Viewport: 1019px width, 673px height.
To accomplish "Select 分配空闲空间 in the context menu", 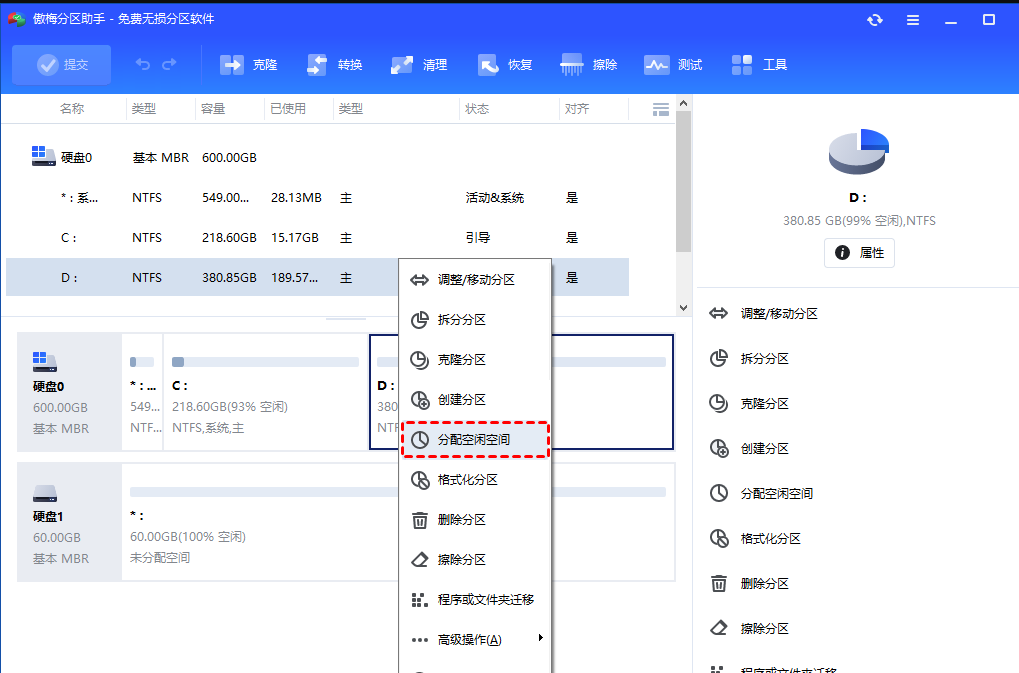I will point(475,440).
